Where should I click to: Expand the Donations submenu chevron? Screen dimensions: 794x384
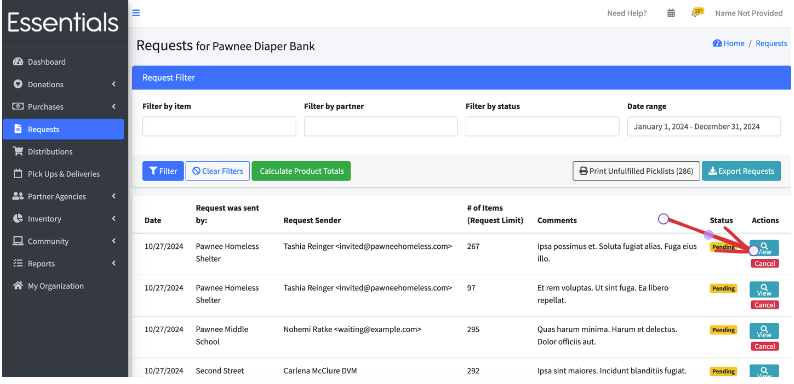click(113, 84)
